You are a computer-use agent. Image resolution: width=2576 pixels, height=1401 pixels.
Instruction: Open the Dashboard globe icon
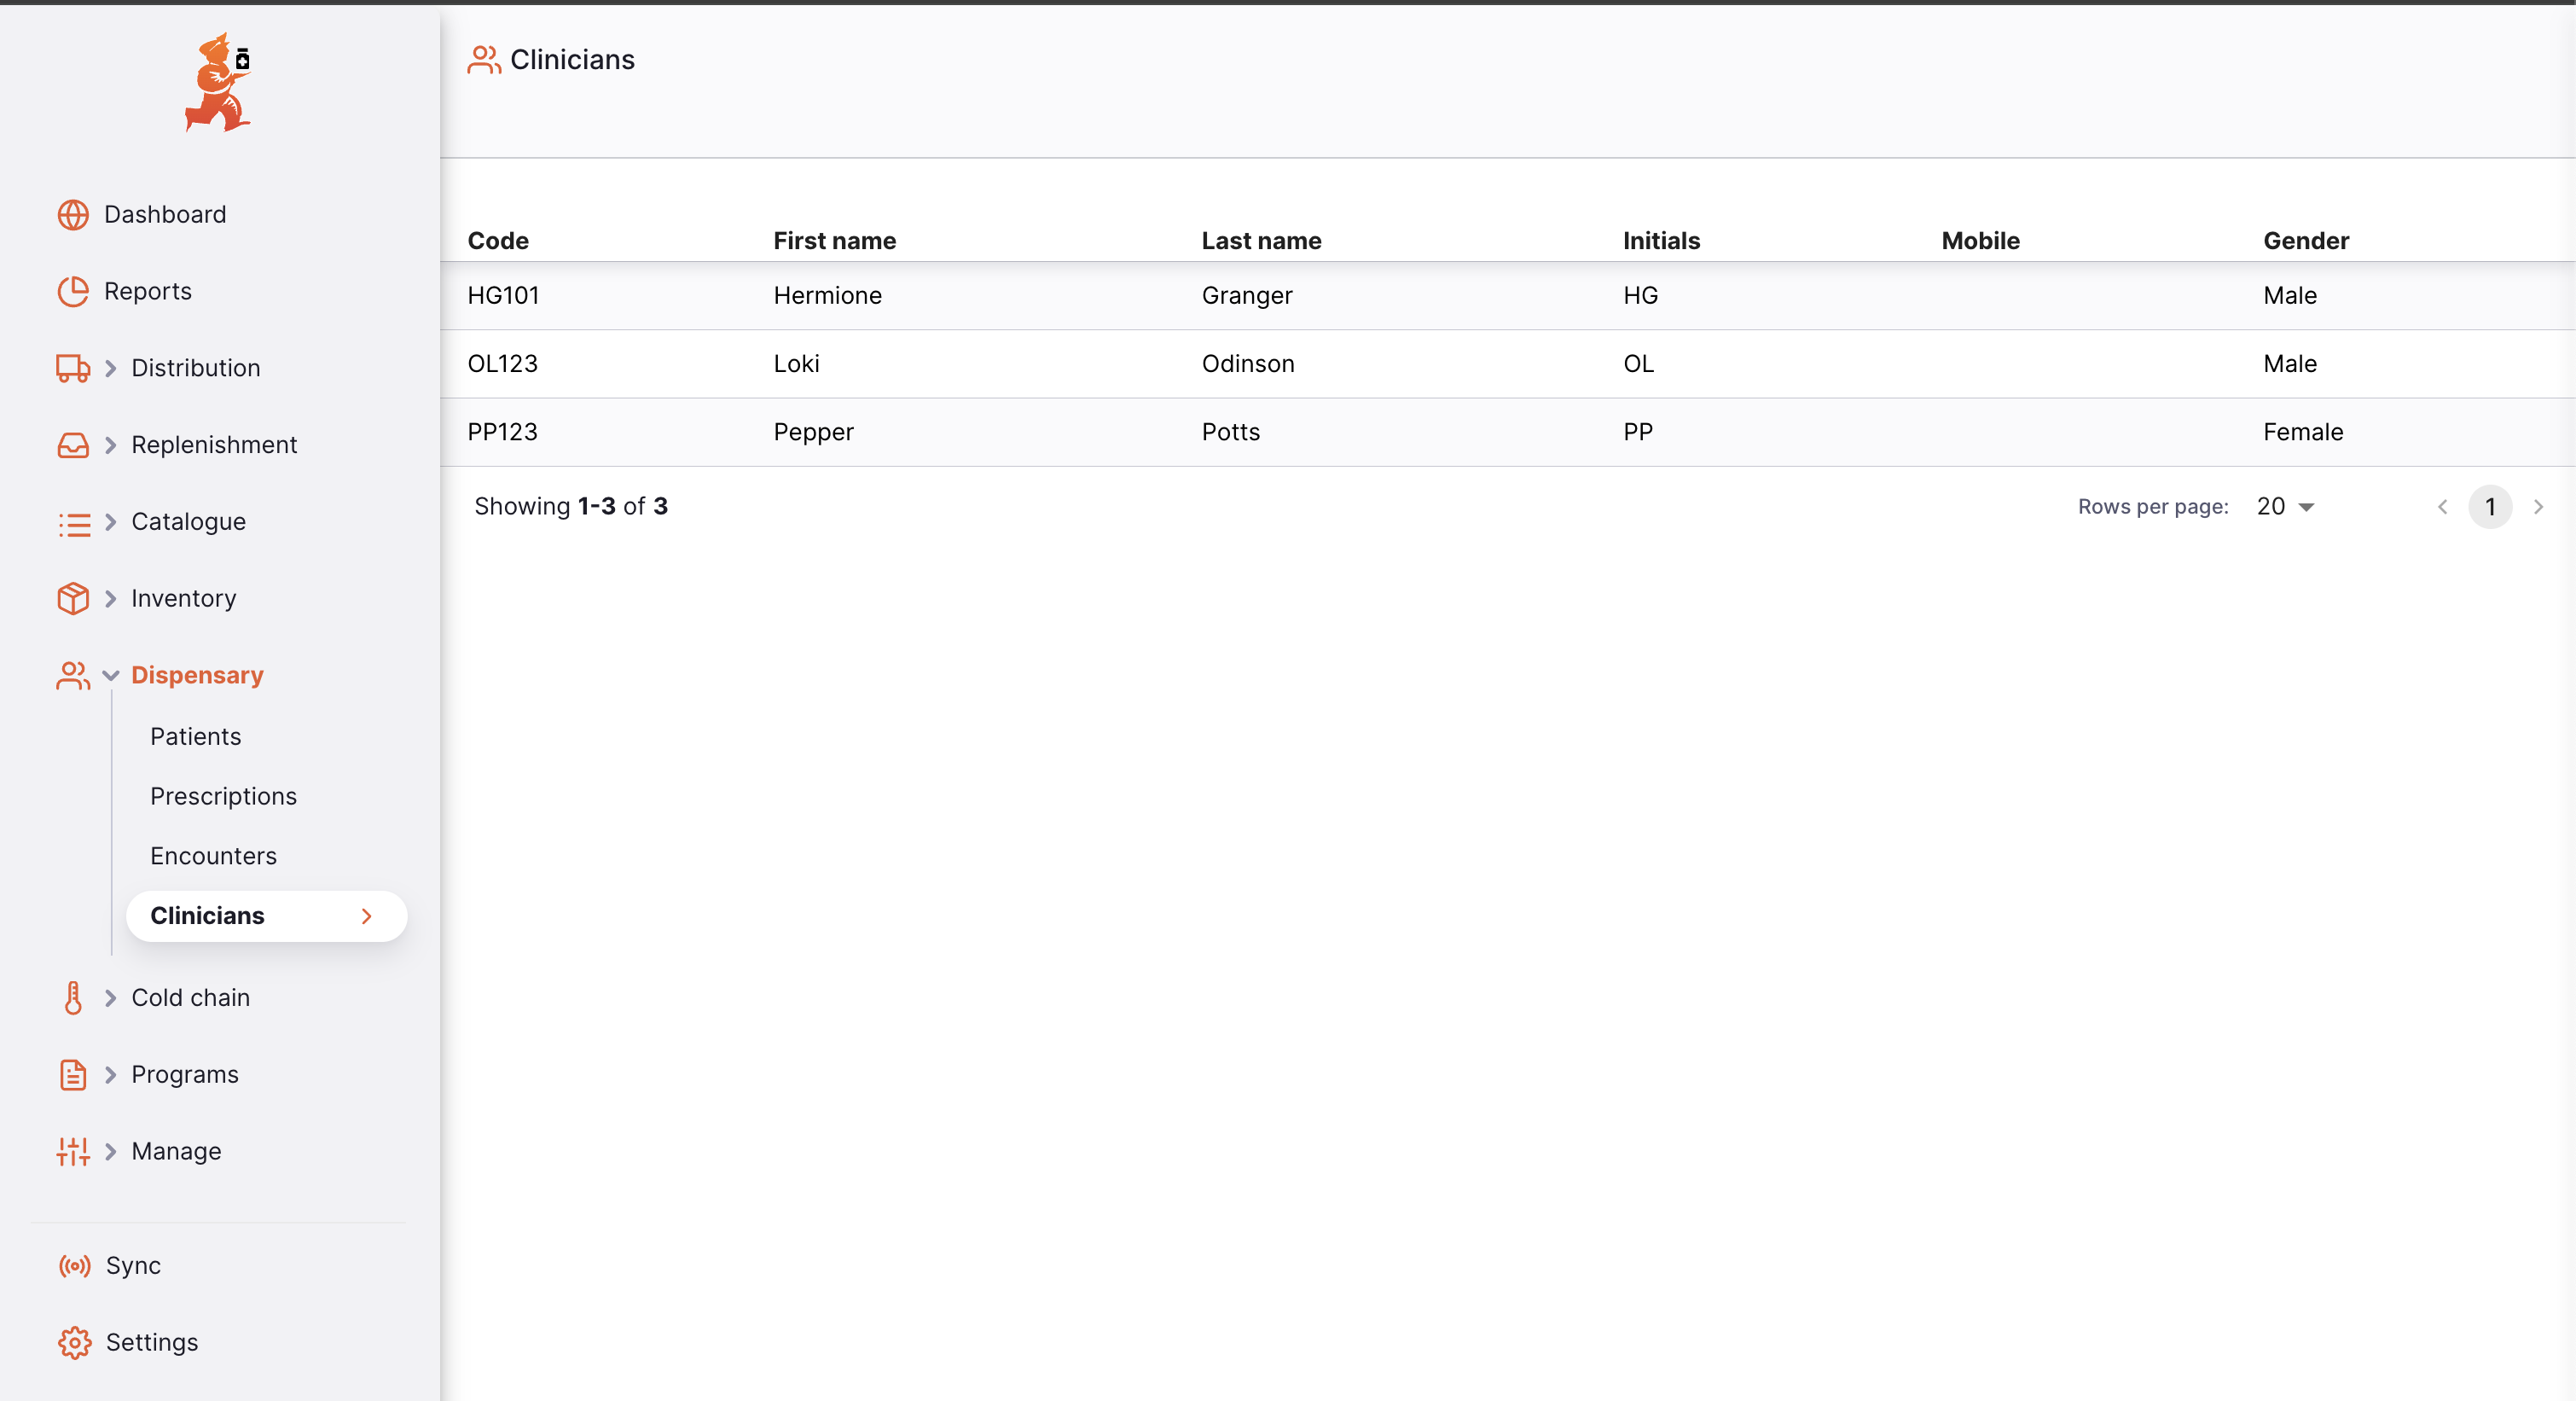tap(73, 215)
